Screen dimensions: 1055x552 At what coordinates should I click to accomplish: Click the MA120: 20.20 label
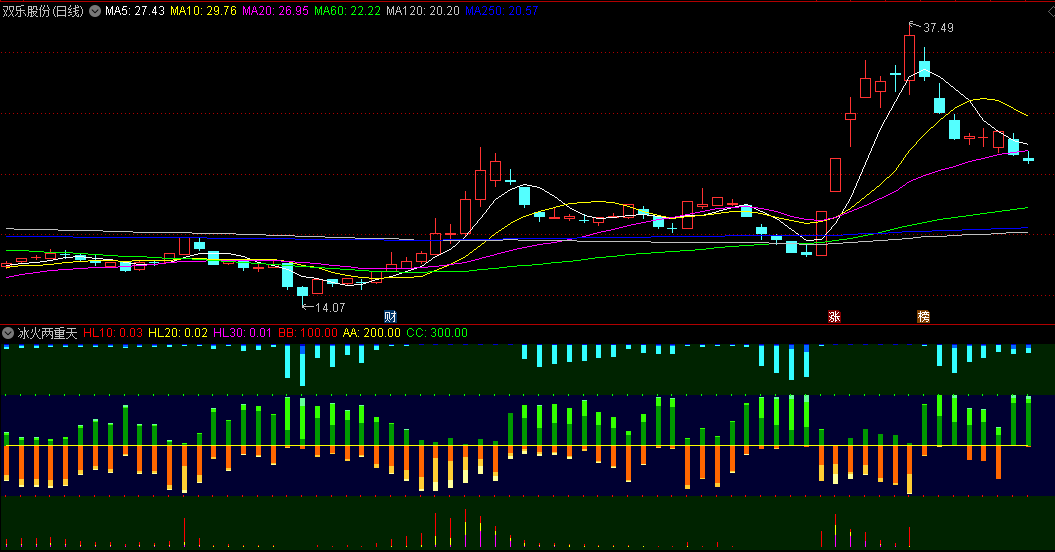[423, 11]
